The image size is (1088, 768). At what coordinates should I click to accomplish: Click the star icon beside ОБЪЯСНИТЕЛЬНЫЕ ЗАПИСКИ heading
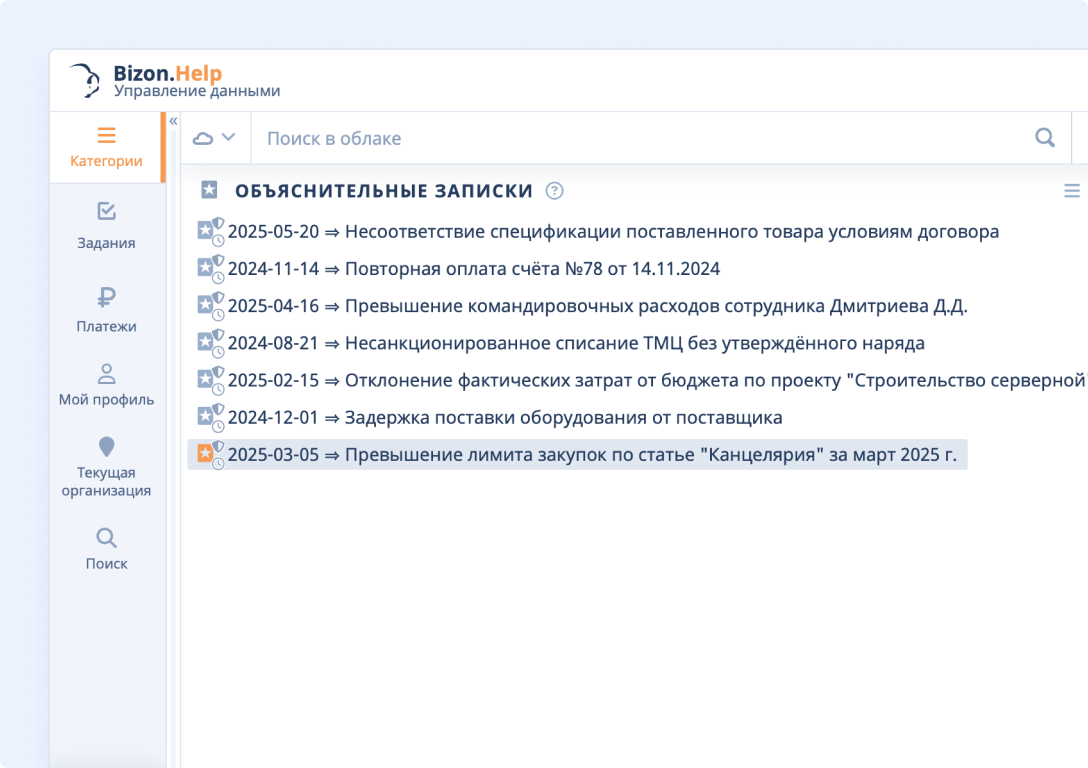210,189
